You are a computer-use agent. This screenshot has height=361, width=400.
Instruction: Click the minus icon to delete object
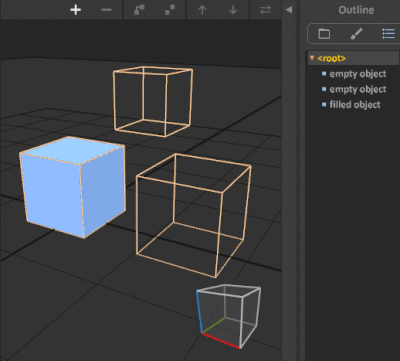click(106, 10)
